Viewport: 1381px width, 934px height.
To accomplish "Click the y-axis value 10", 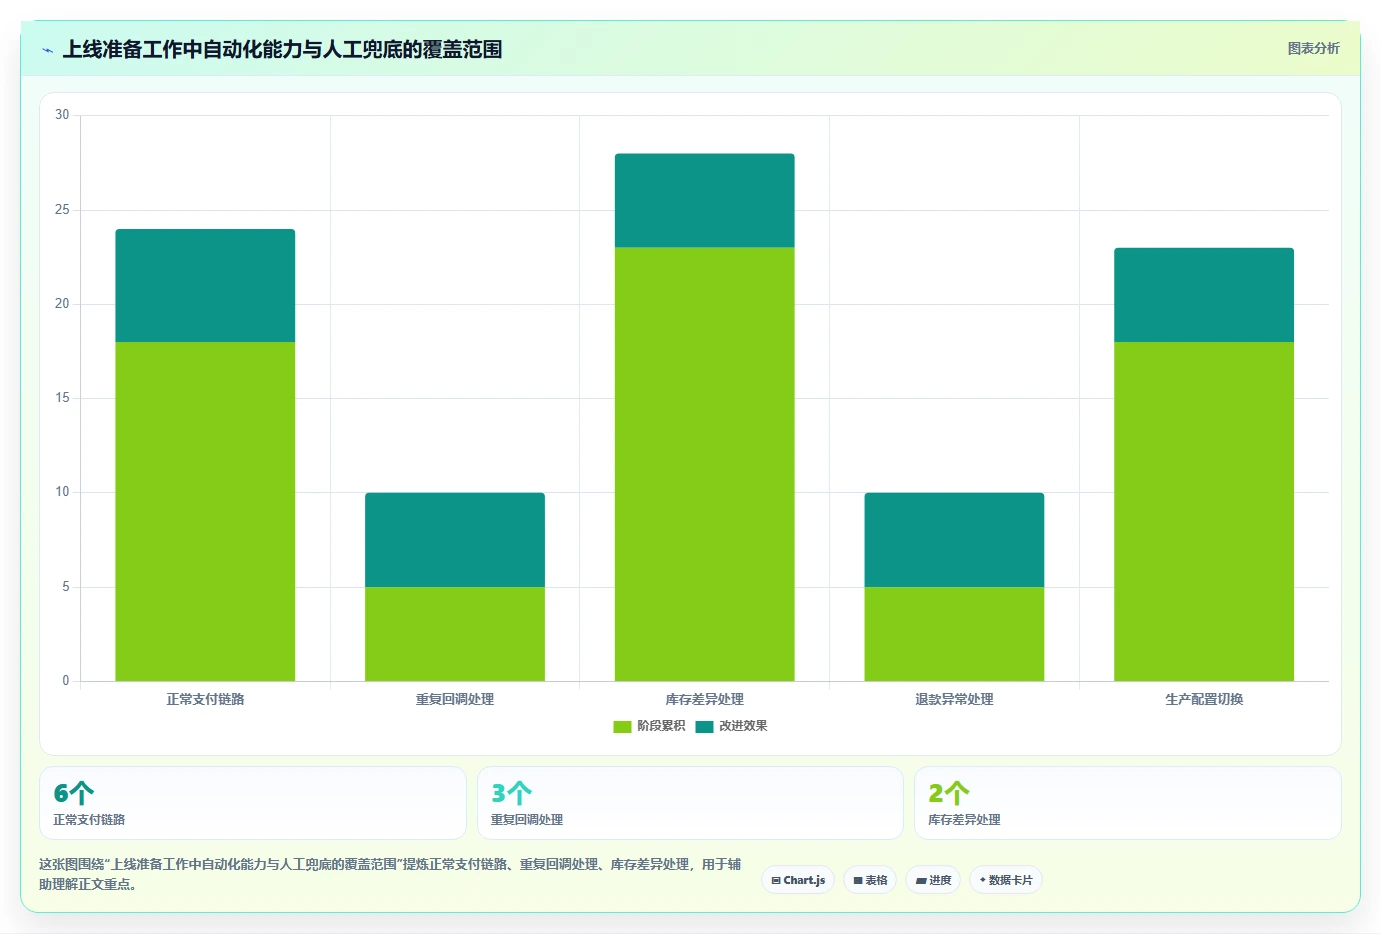I will tap(62, 492).
